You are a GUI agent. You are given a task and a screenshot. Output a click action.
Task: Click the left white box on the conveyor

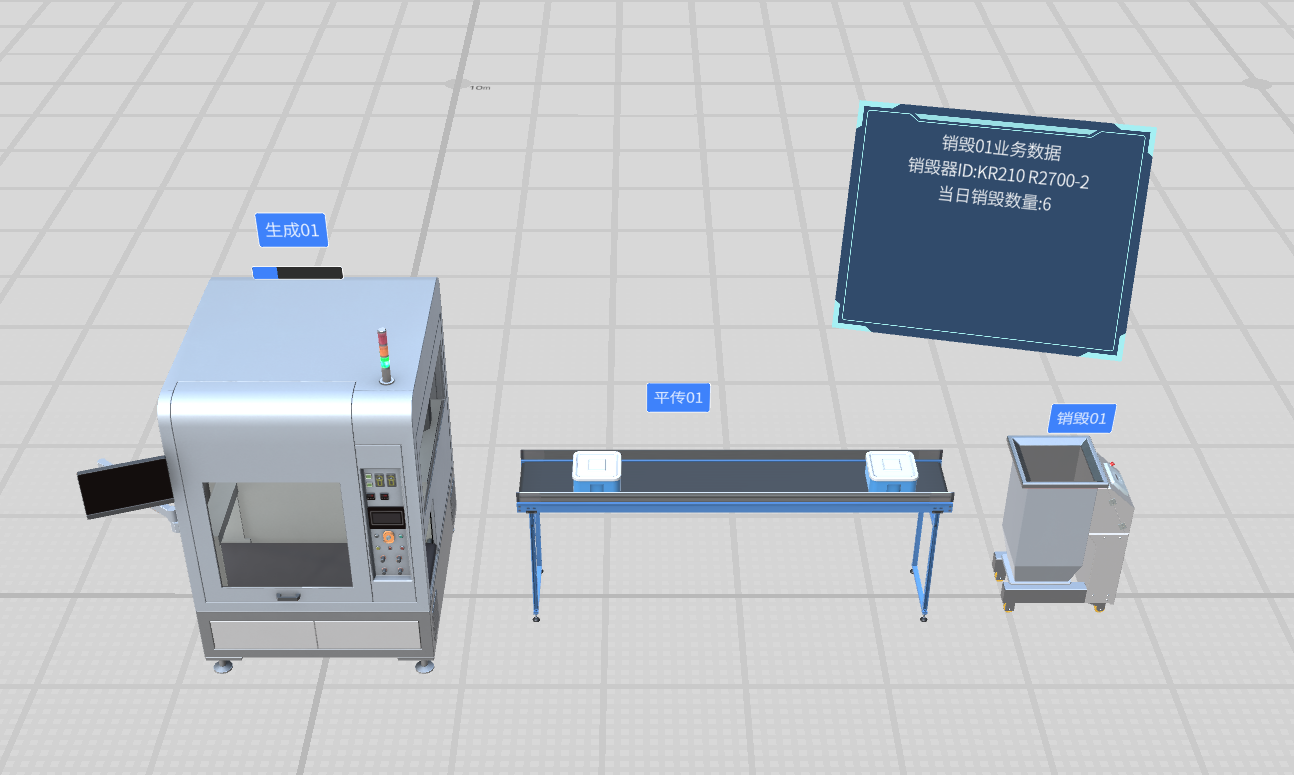coord(597,470)
